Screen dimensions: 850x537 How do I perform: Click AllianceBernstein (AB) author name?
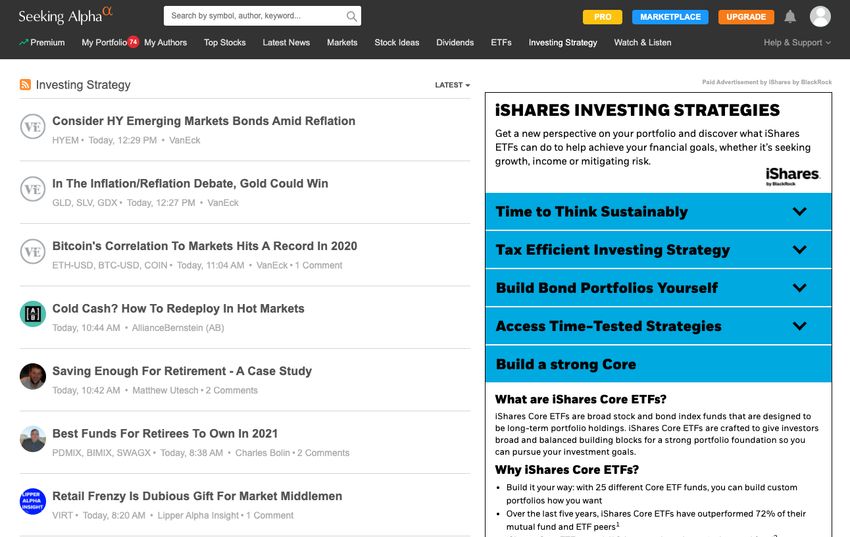(x=178, y=328)
